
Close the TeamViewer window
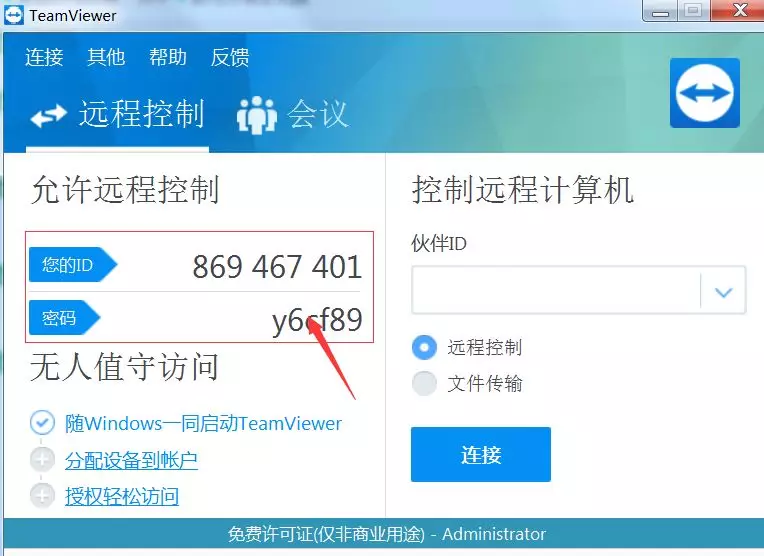(740, 10)
